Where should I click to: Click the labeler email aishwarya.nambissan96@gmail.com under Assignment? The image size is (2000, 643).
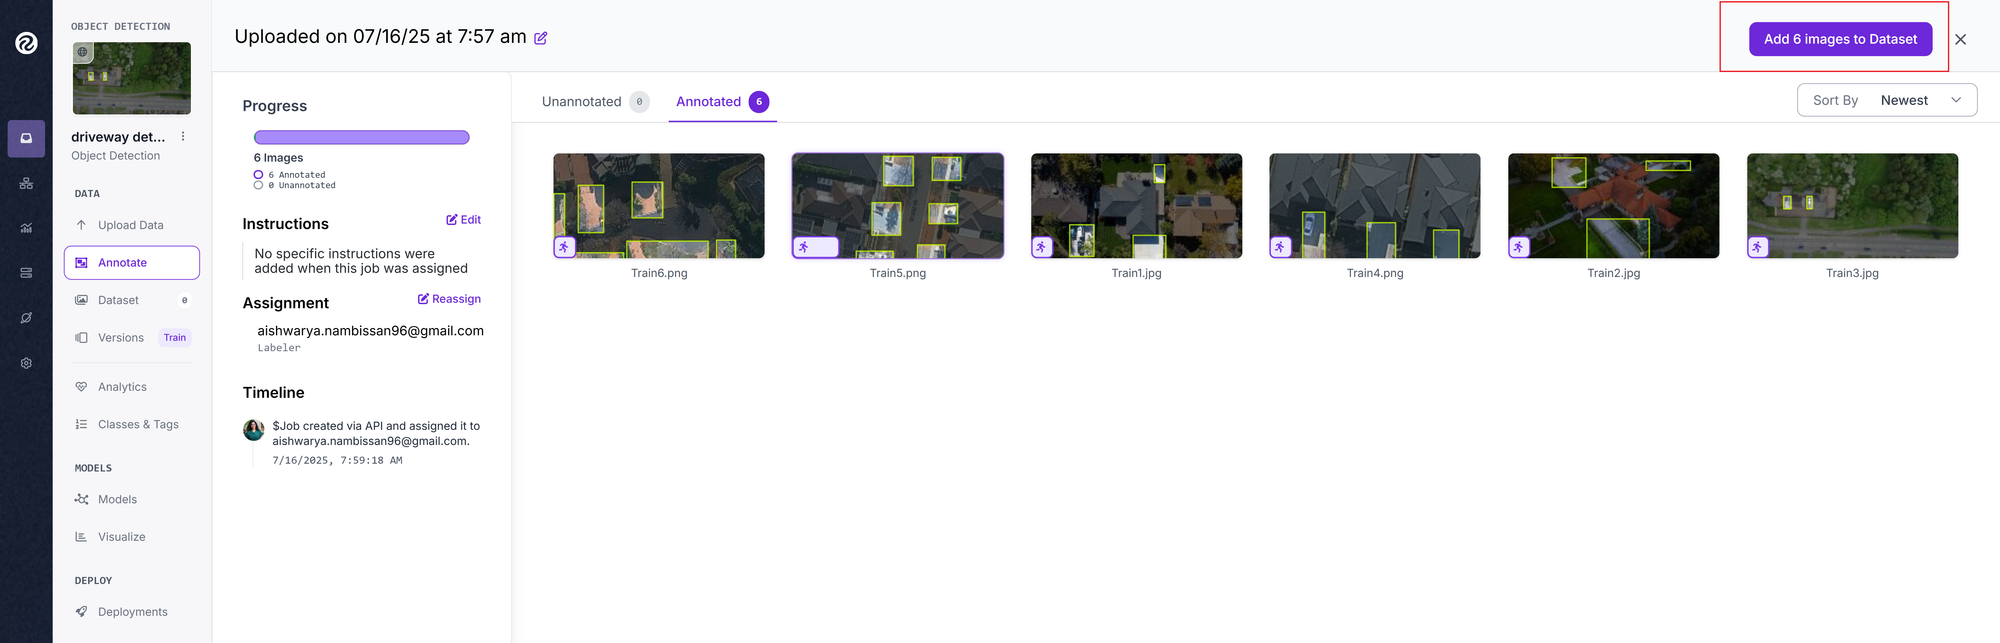point(371,331)
